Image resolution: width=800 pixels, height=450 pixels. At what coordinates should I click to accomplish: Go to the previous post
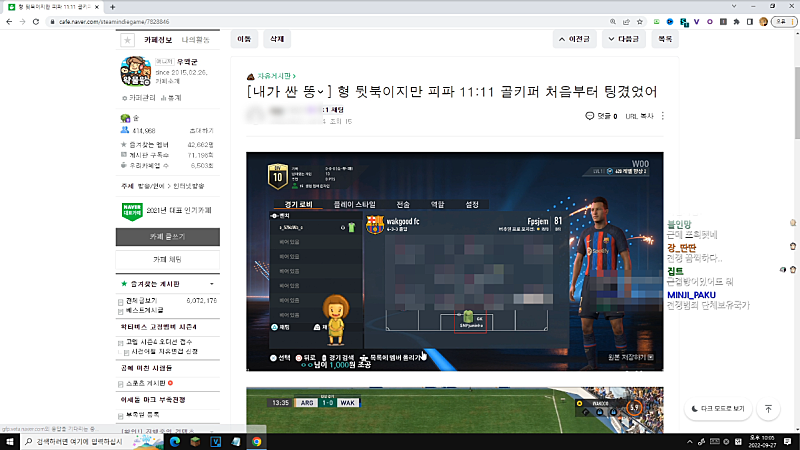pos(574,39)
